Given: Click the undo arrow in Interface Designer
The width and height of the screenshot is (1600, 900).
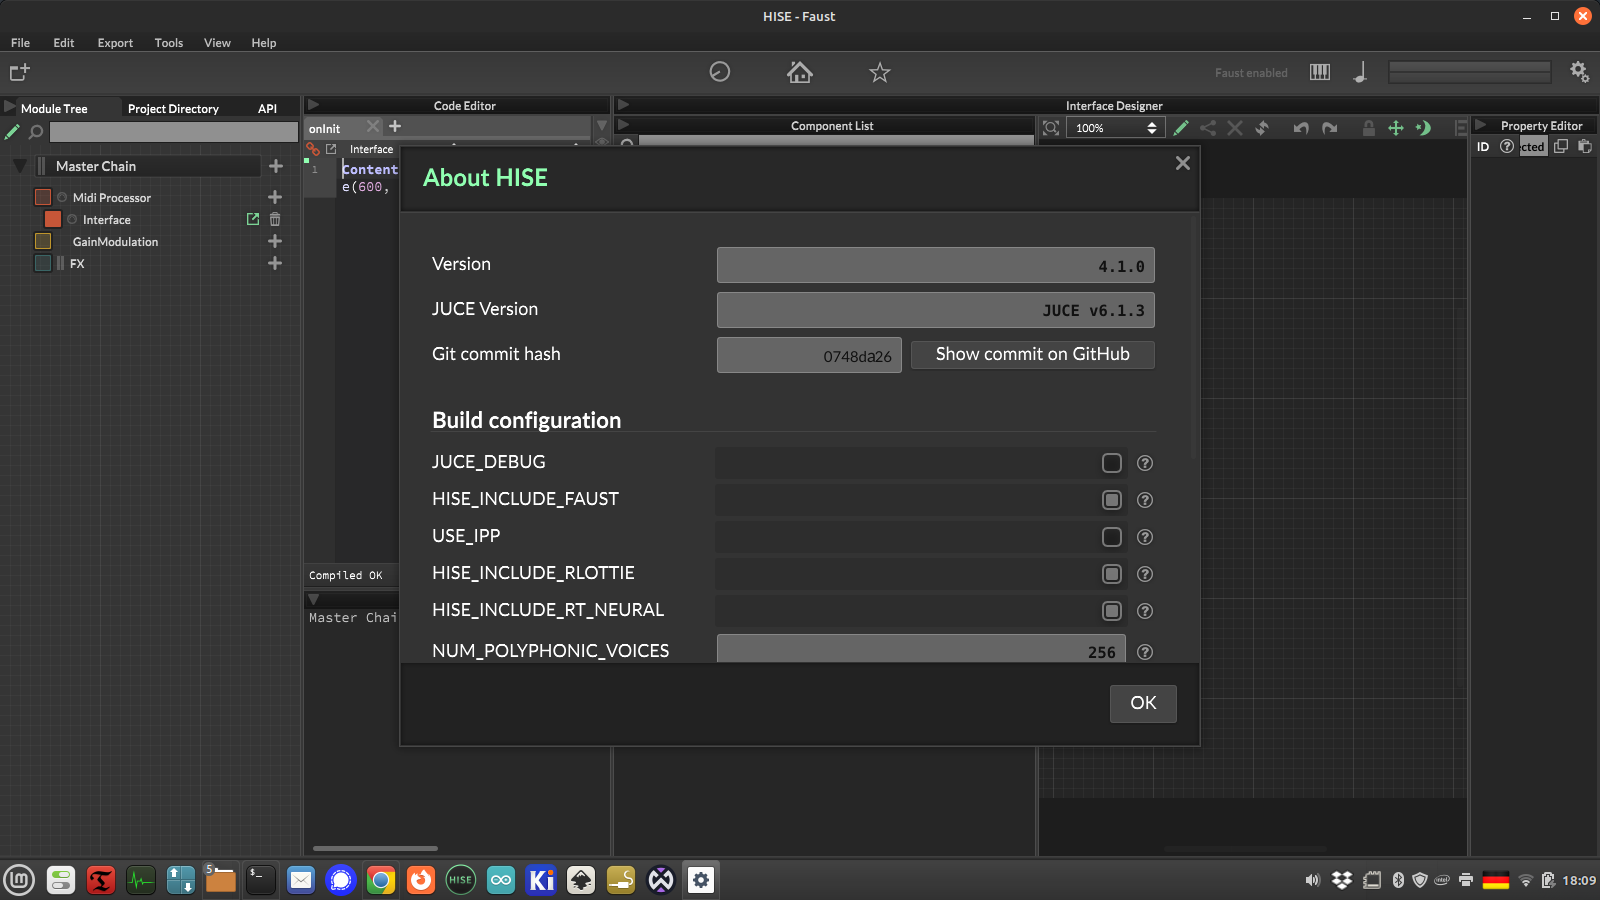Looking at the screenshot, I should 1300,128.
